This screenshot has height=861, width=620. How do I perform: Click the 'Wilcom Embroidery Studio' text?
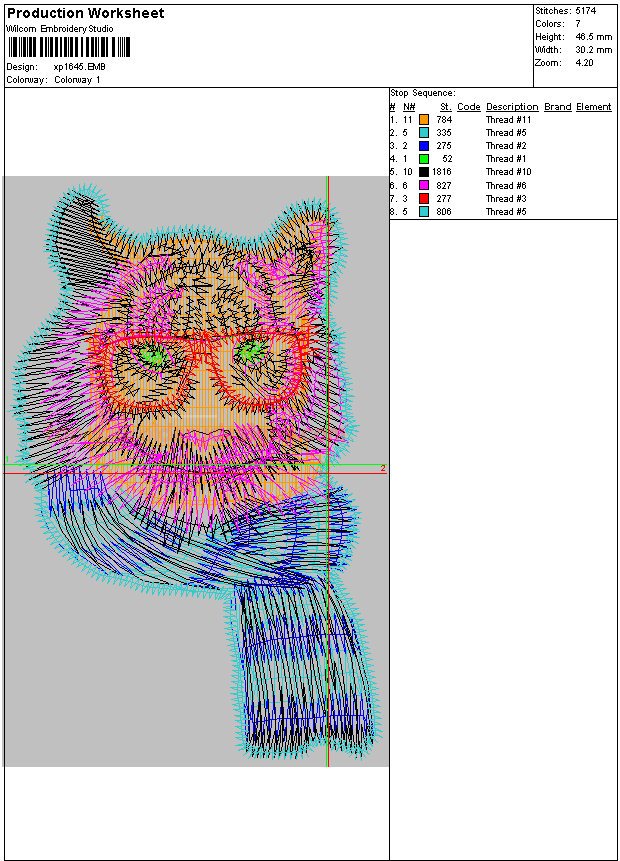pyautogui.click(x=60, y=29)
